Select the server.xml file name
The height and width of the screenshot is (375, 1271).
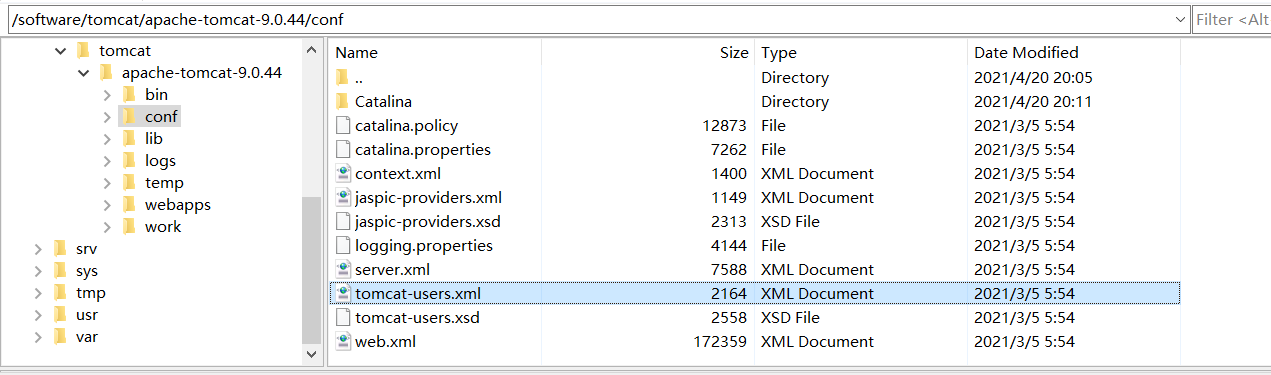[x=392, y=270]
